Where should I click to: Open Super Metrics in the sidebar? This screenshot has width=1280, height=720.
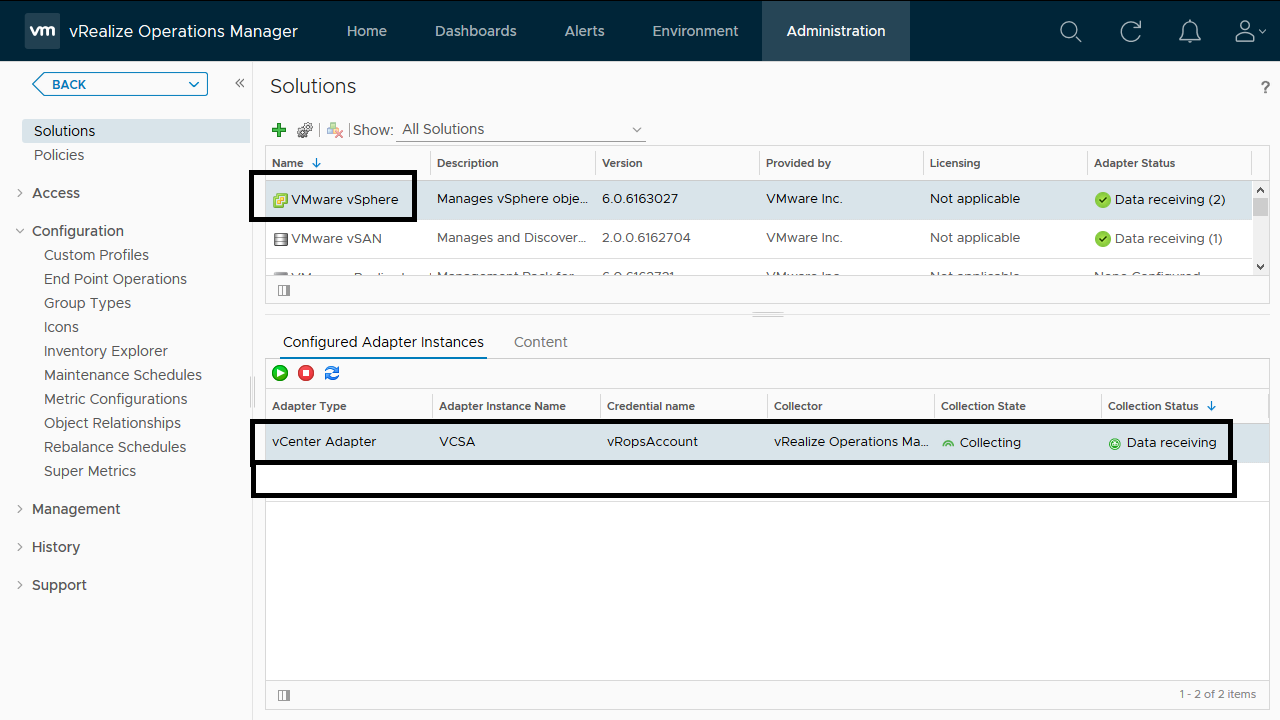point(90,471)
